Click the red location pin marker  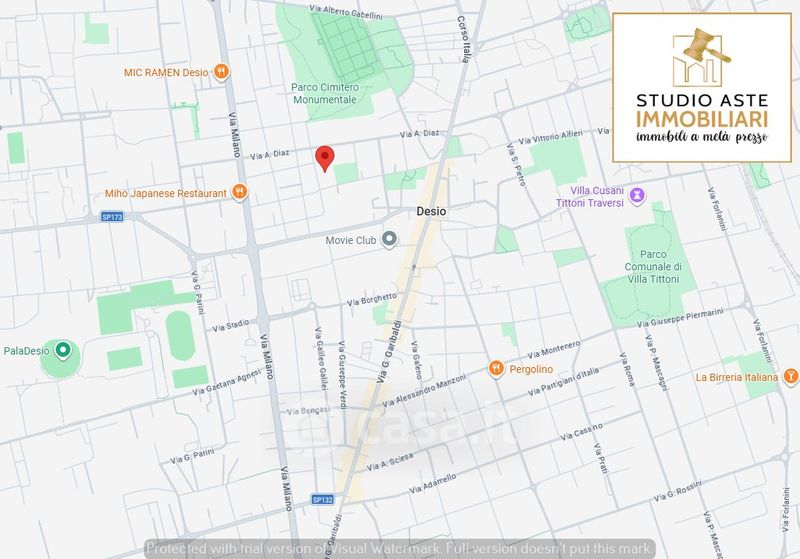coord(324,158)
